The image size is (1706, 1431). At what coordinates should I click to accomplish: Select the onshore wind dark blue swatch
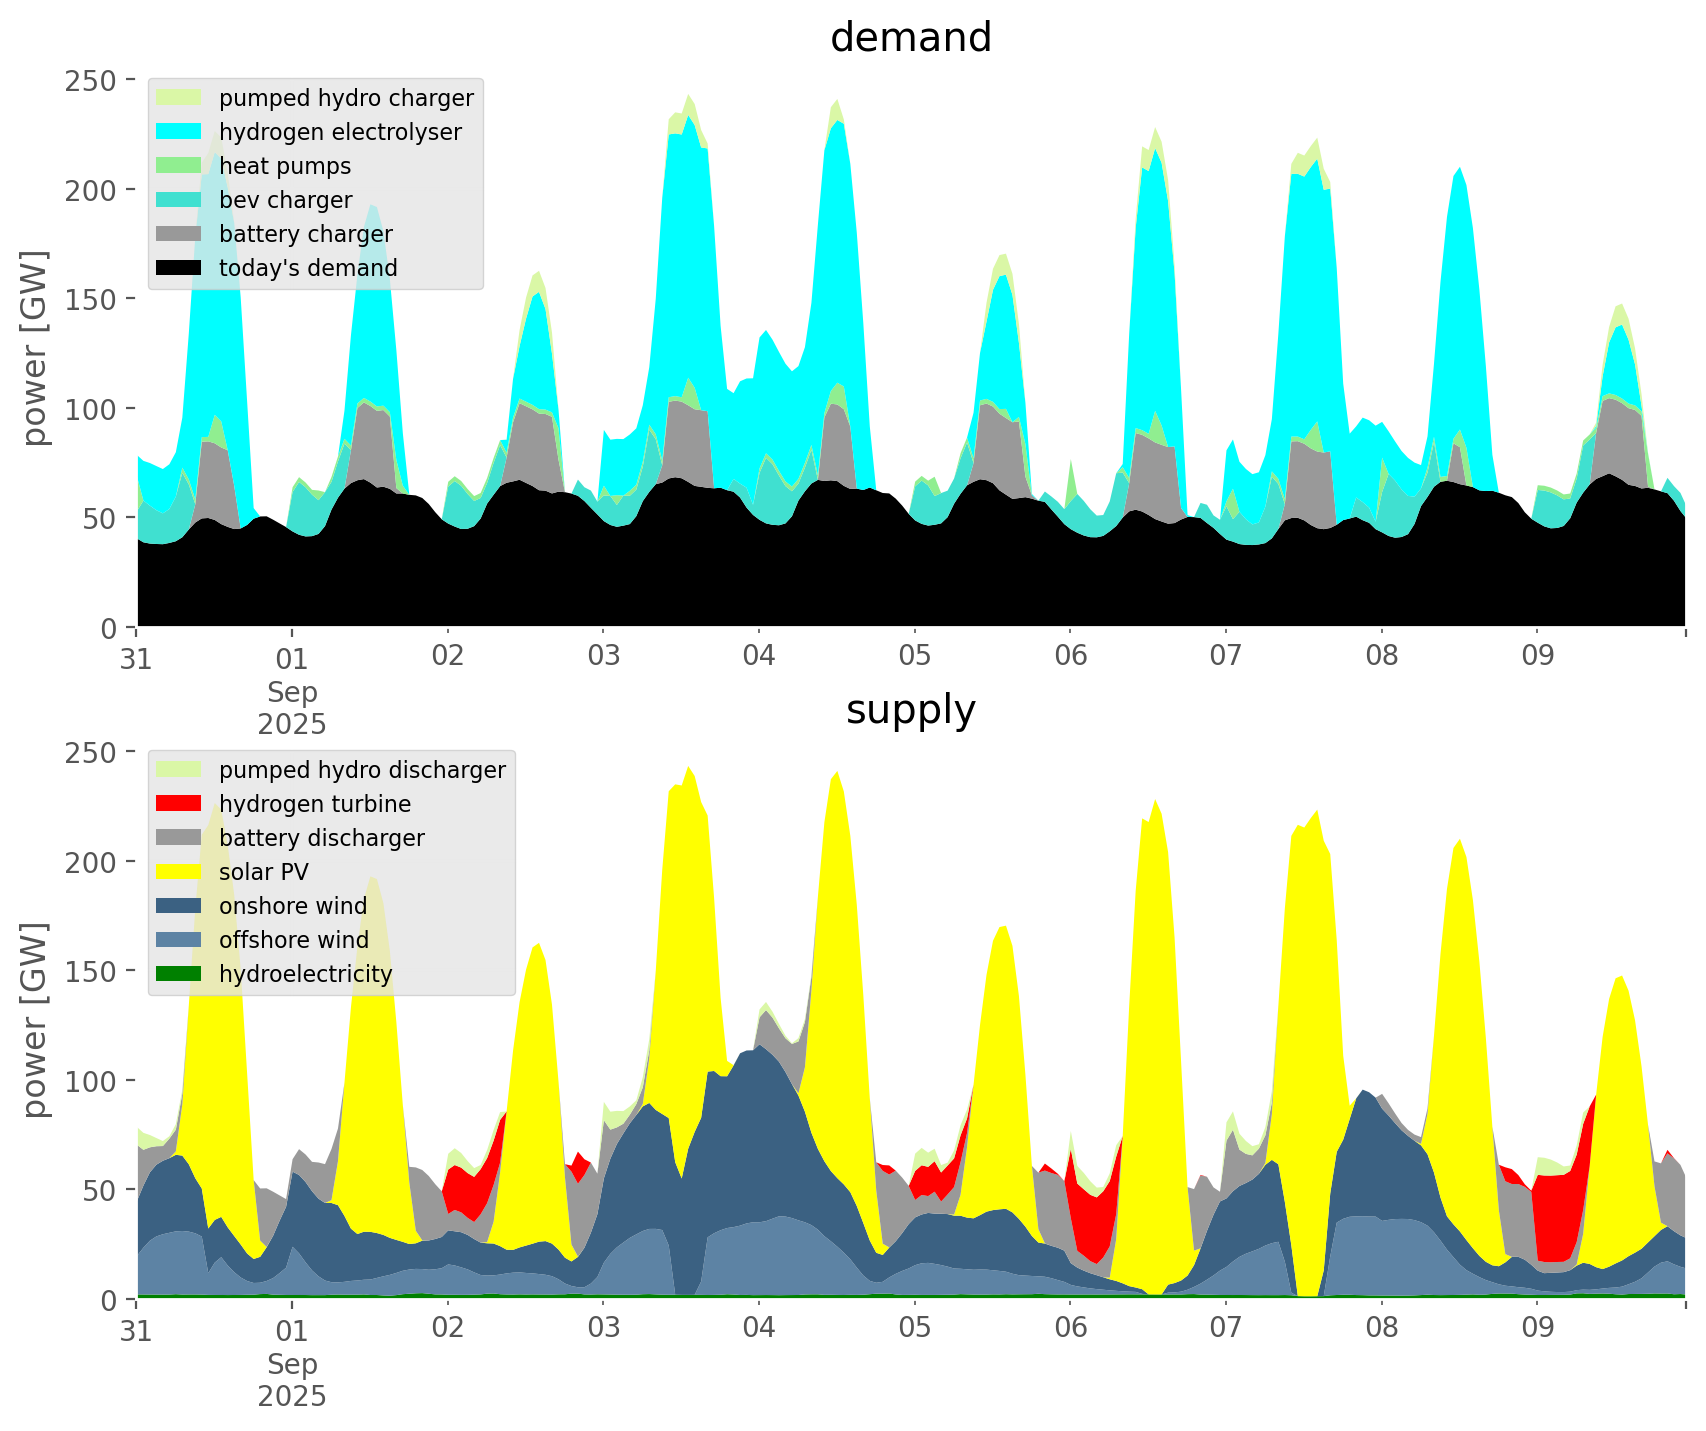click(179, 906)
